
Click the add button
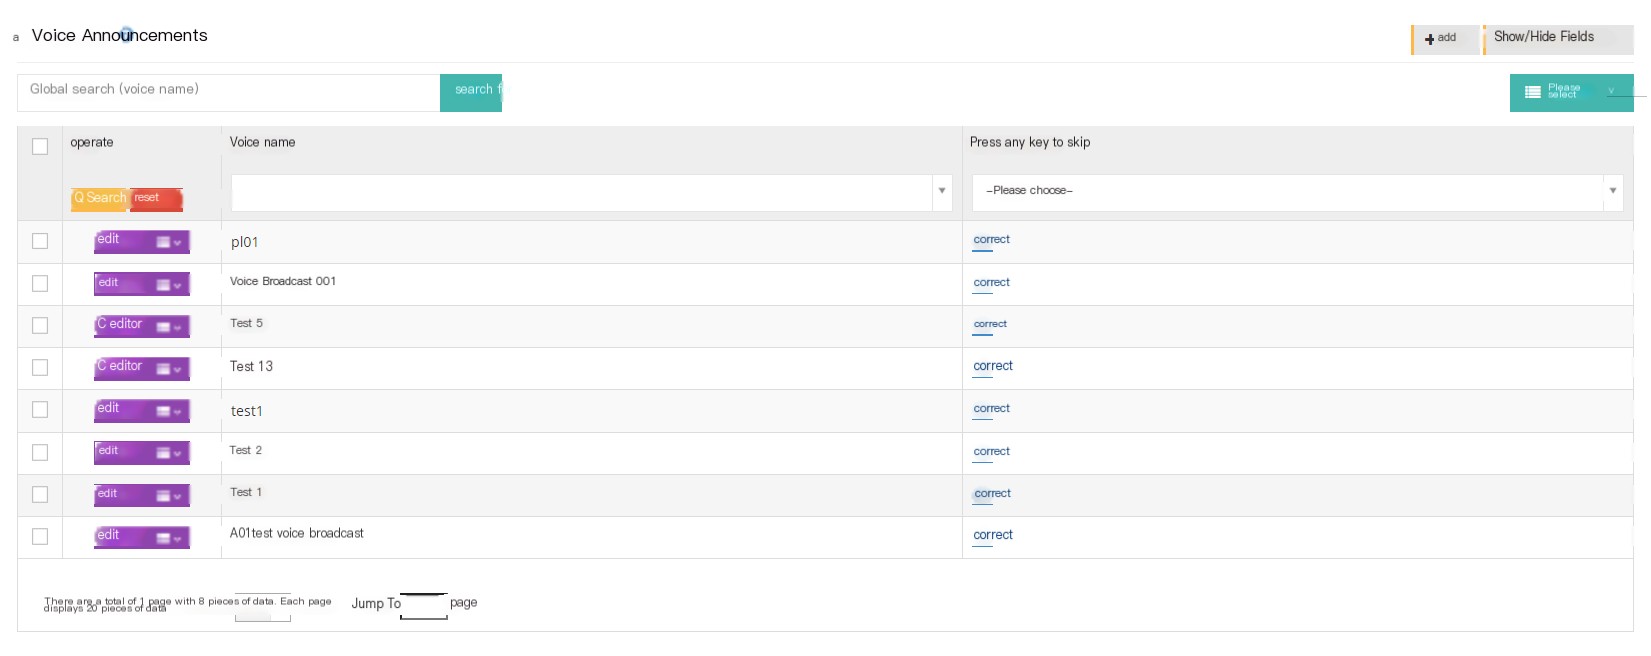coord(1445,39)
